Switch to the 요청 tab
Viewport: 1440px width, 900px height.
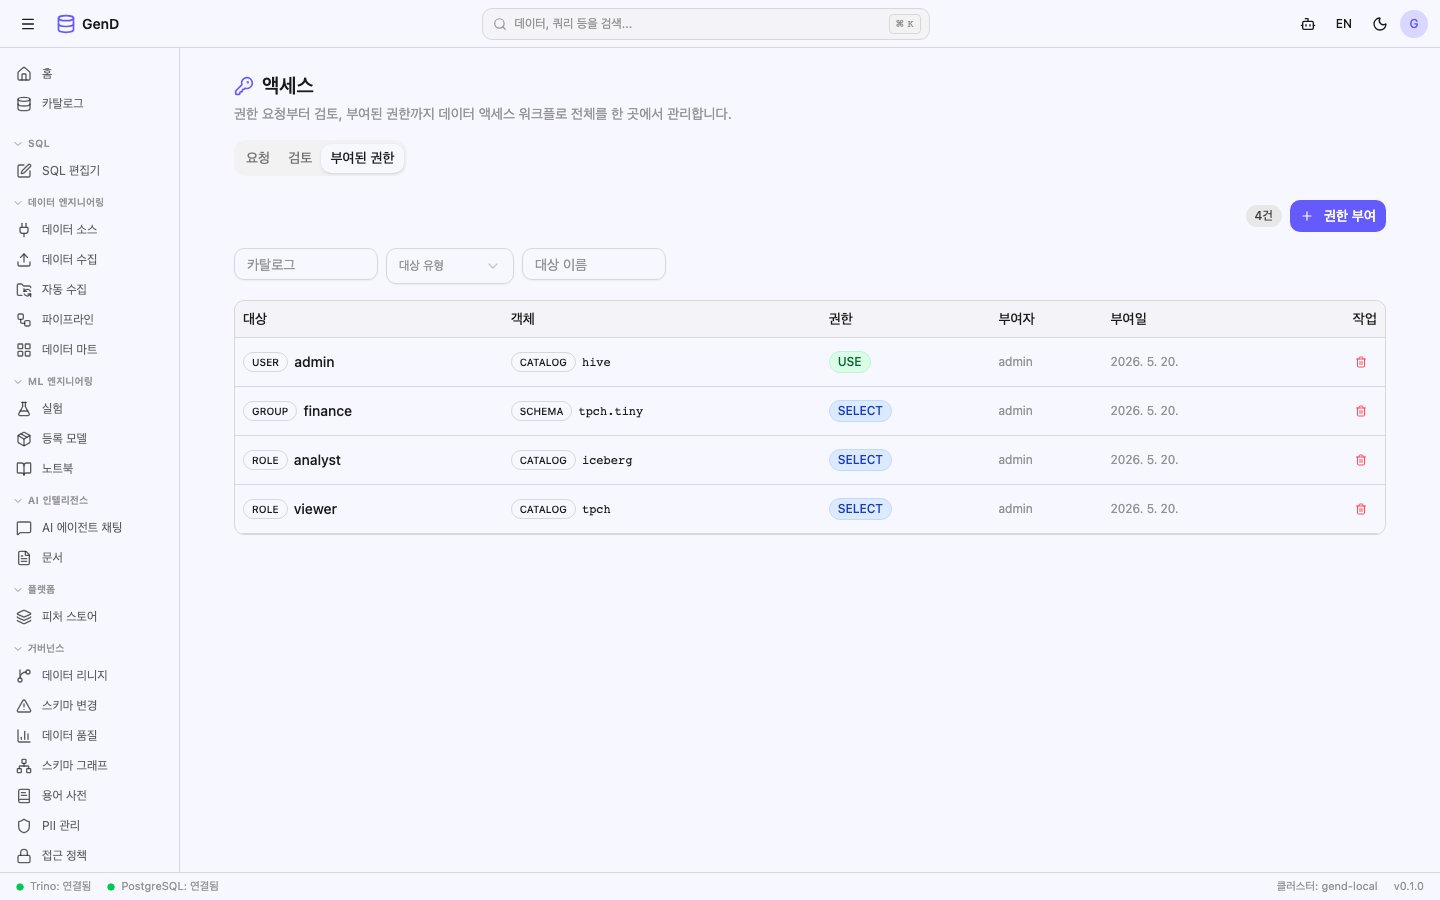pos(258,158)
